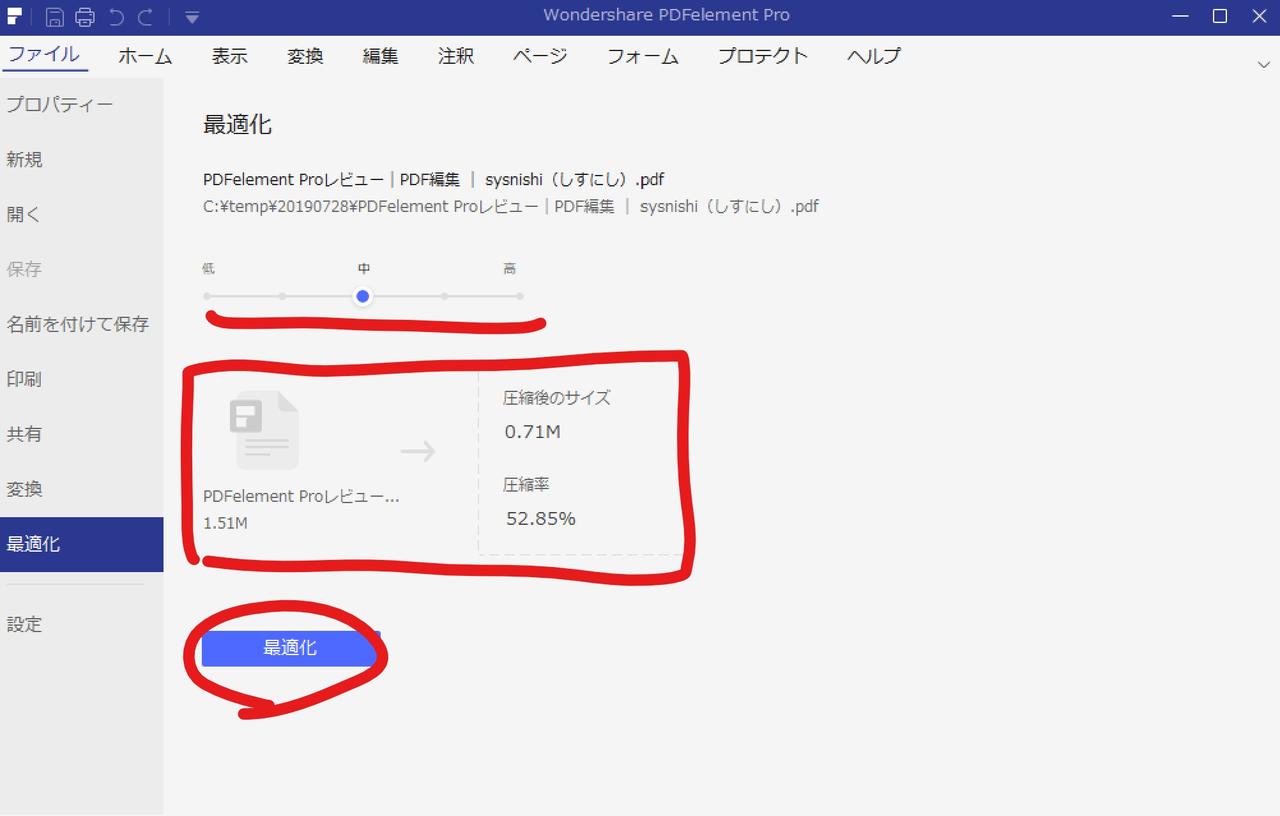Click the 圧縮後のサイズ label
This screenshot has width=1280, height=816.
pyautogui.click(x=556, y=397)
